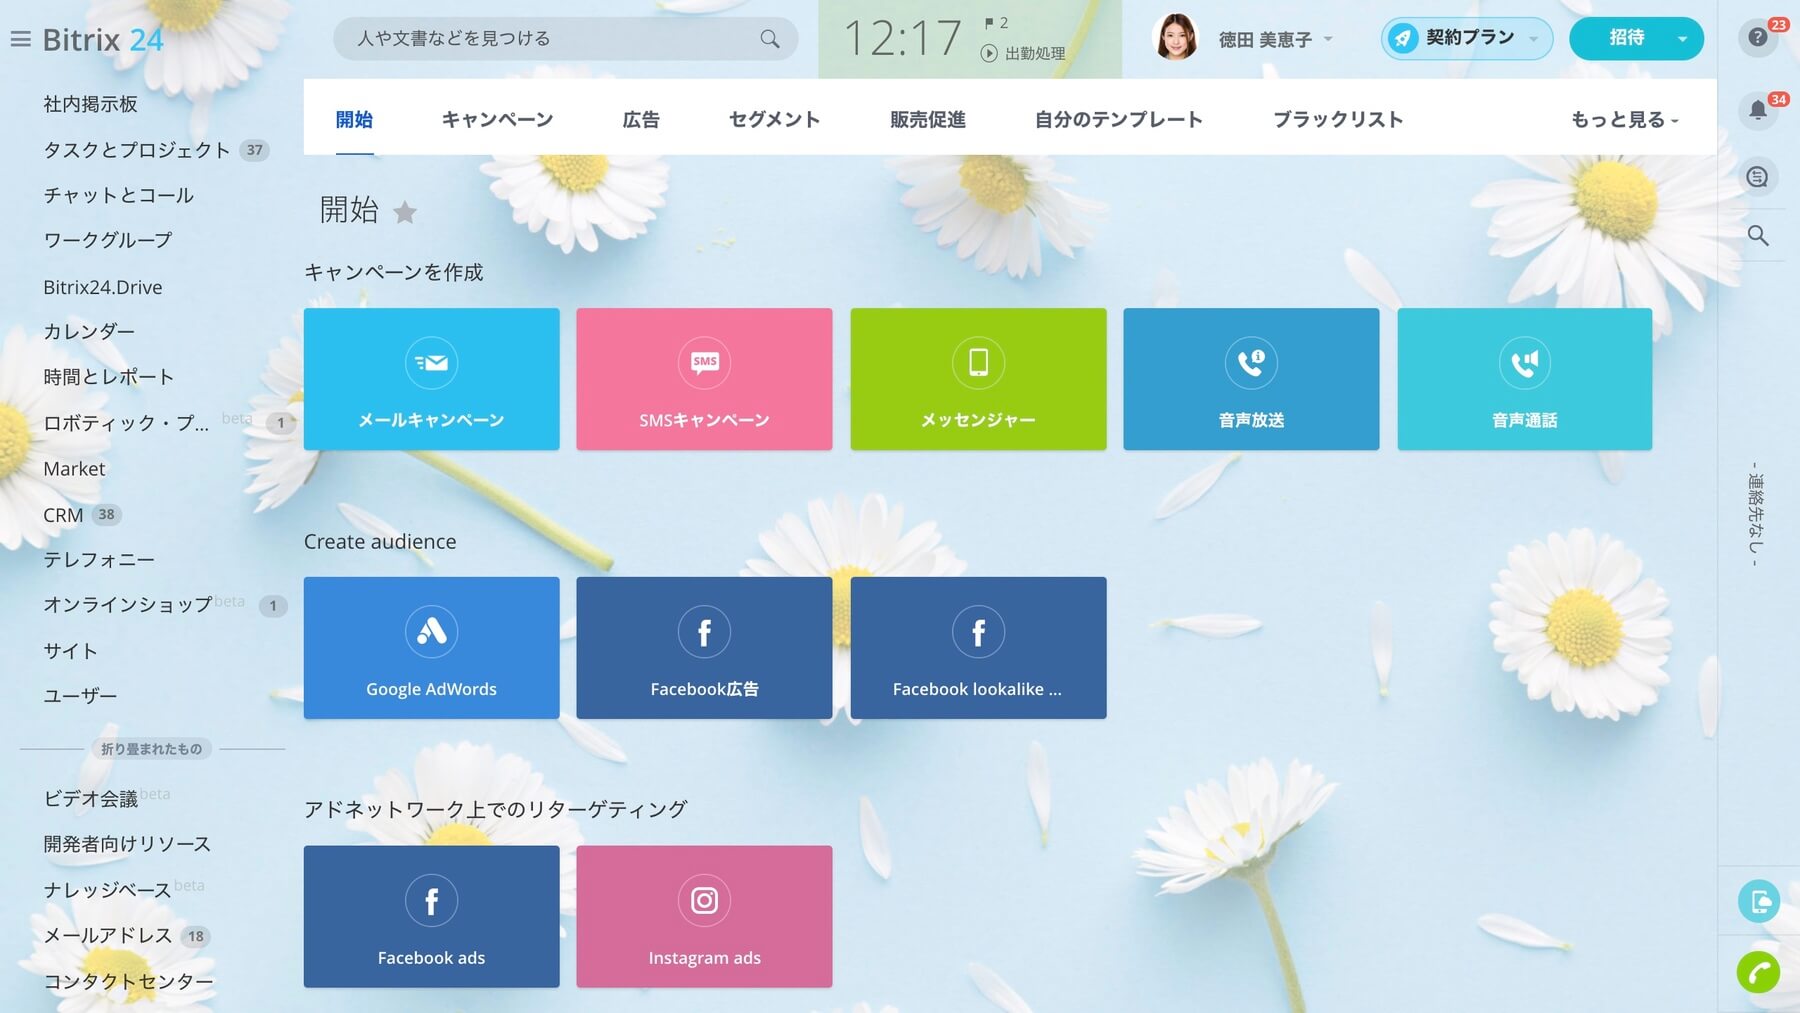This screenshot has height=1013, width=1800.
Task: Click the 契約プラン button label
Action: point(1469,38)
